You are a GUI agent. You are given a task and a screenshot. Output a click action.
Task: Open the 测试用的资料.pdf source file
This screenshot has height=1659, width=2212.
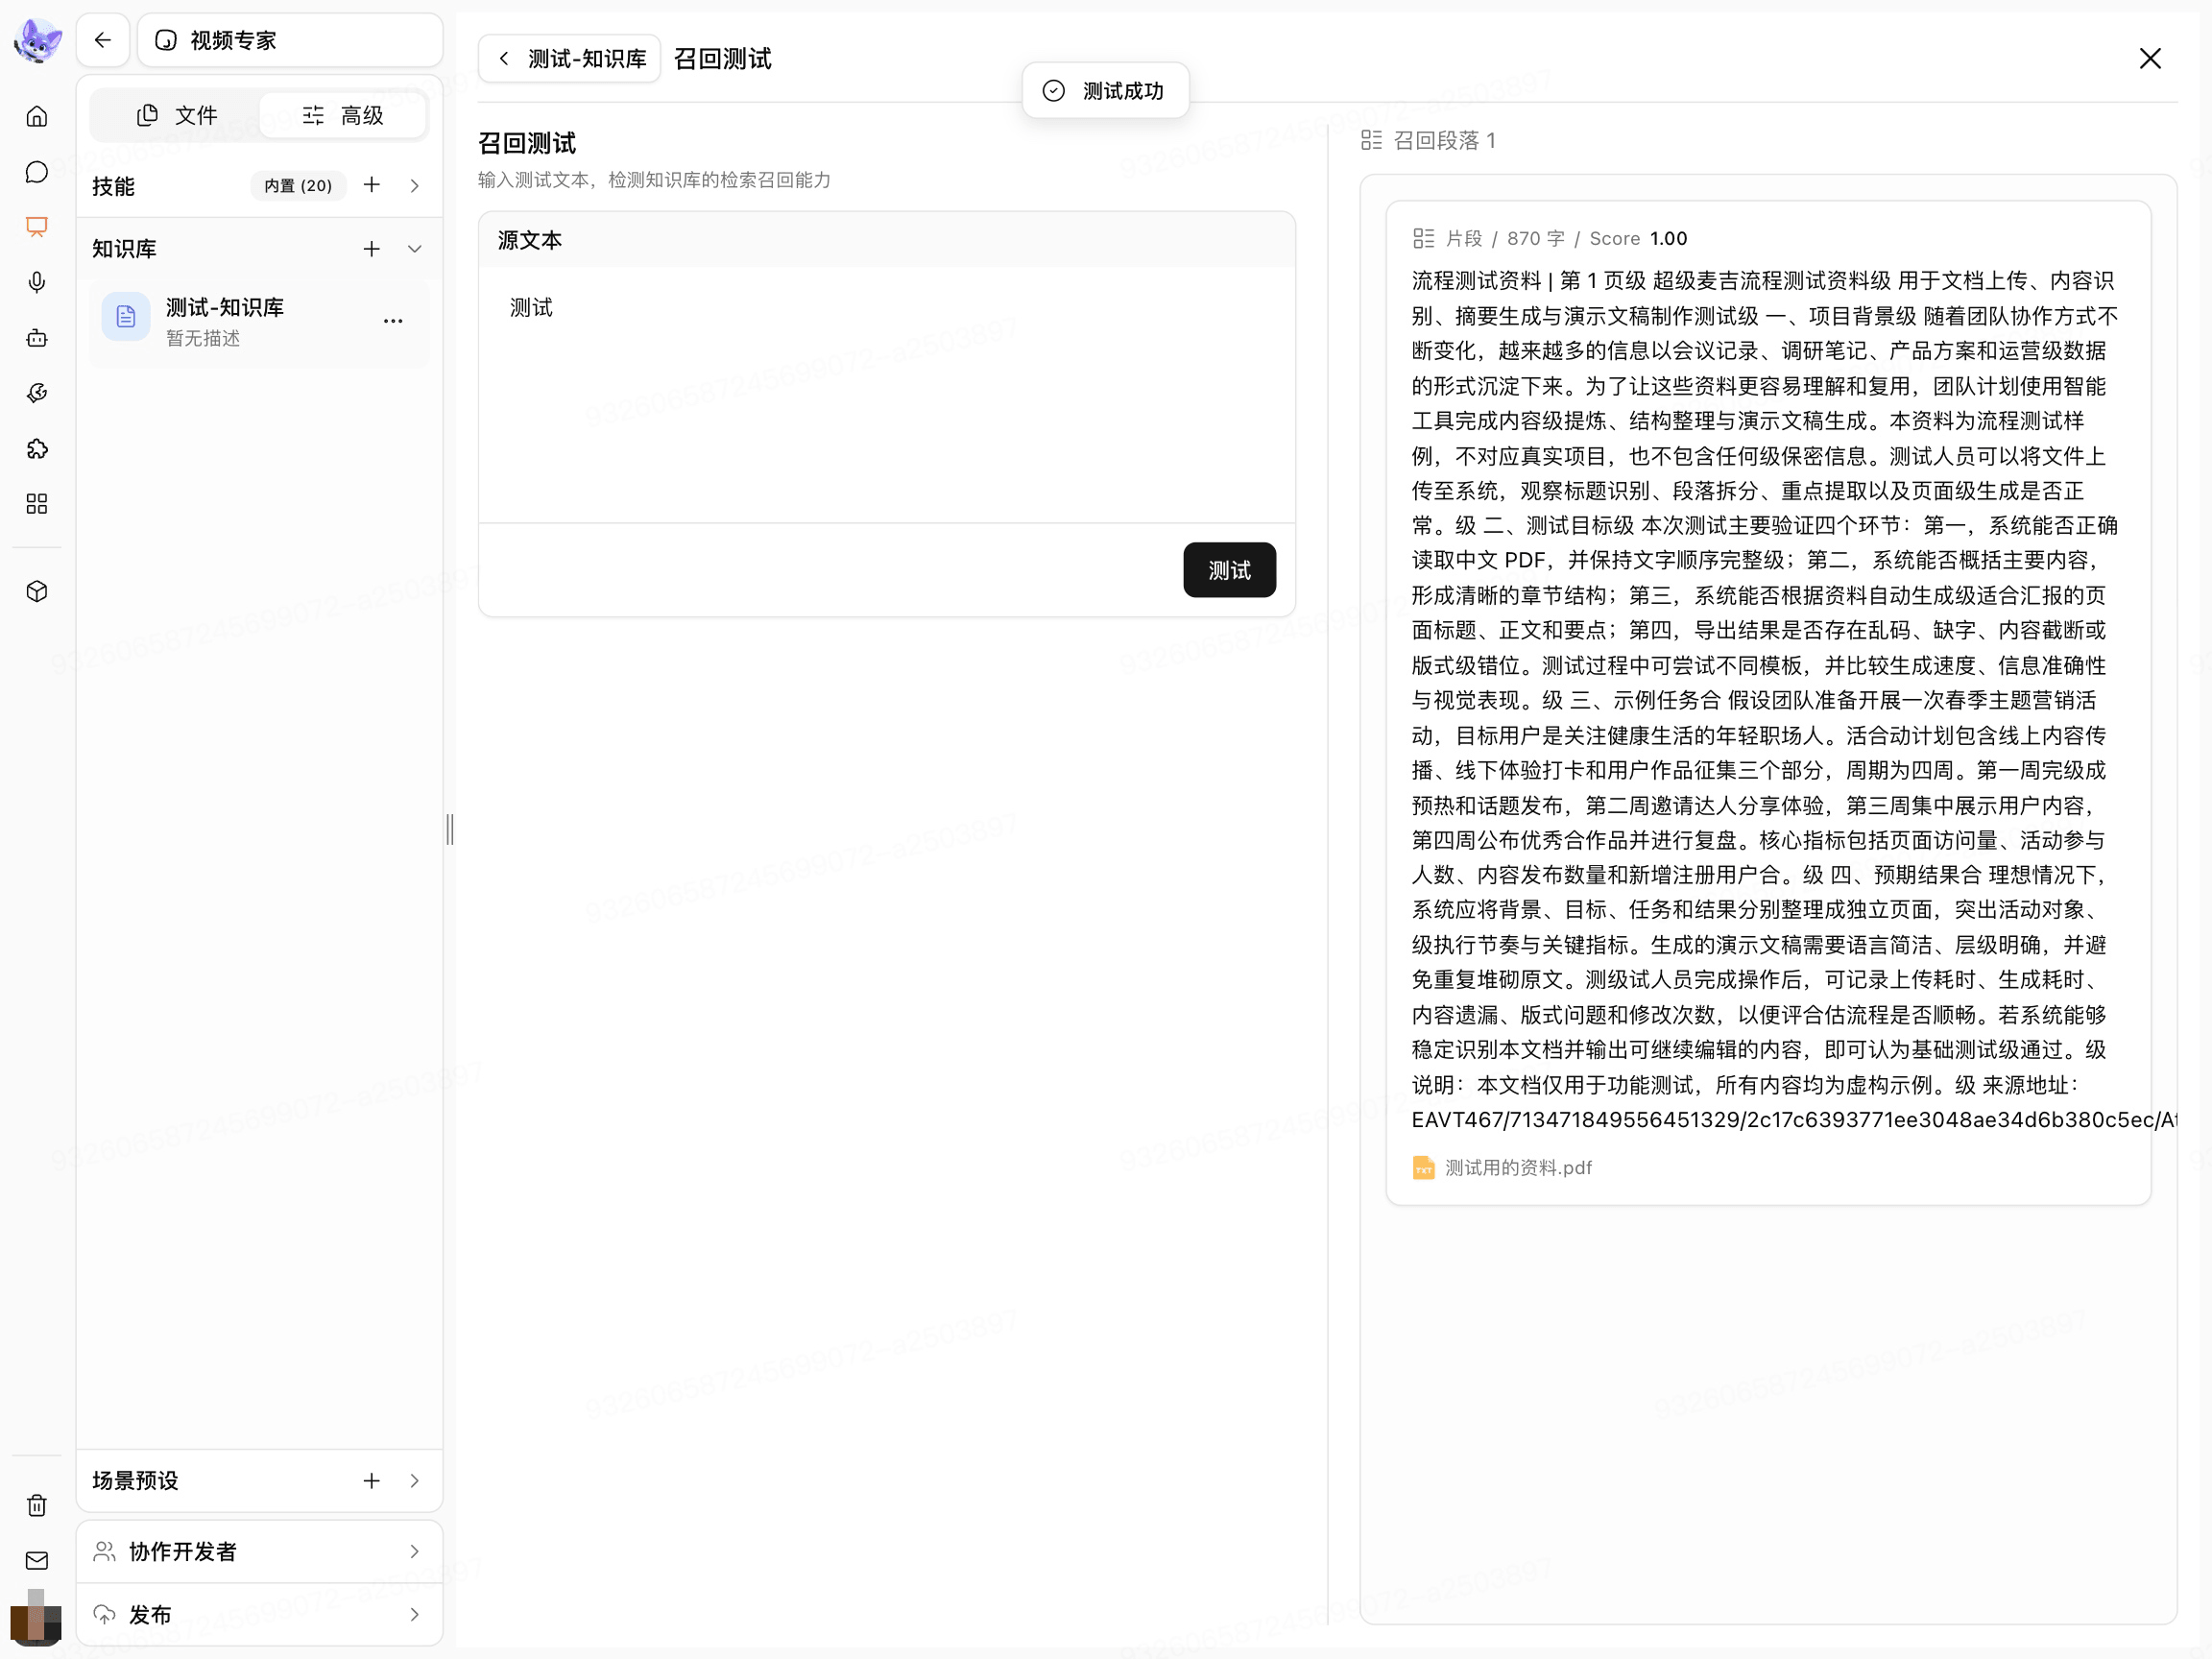pyautogui.click(x=1502, y=1167)
